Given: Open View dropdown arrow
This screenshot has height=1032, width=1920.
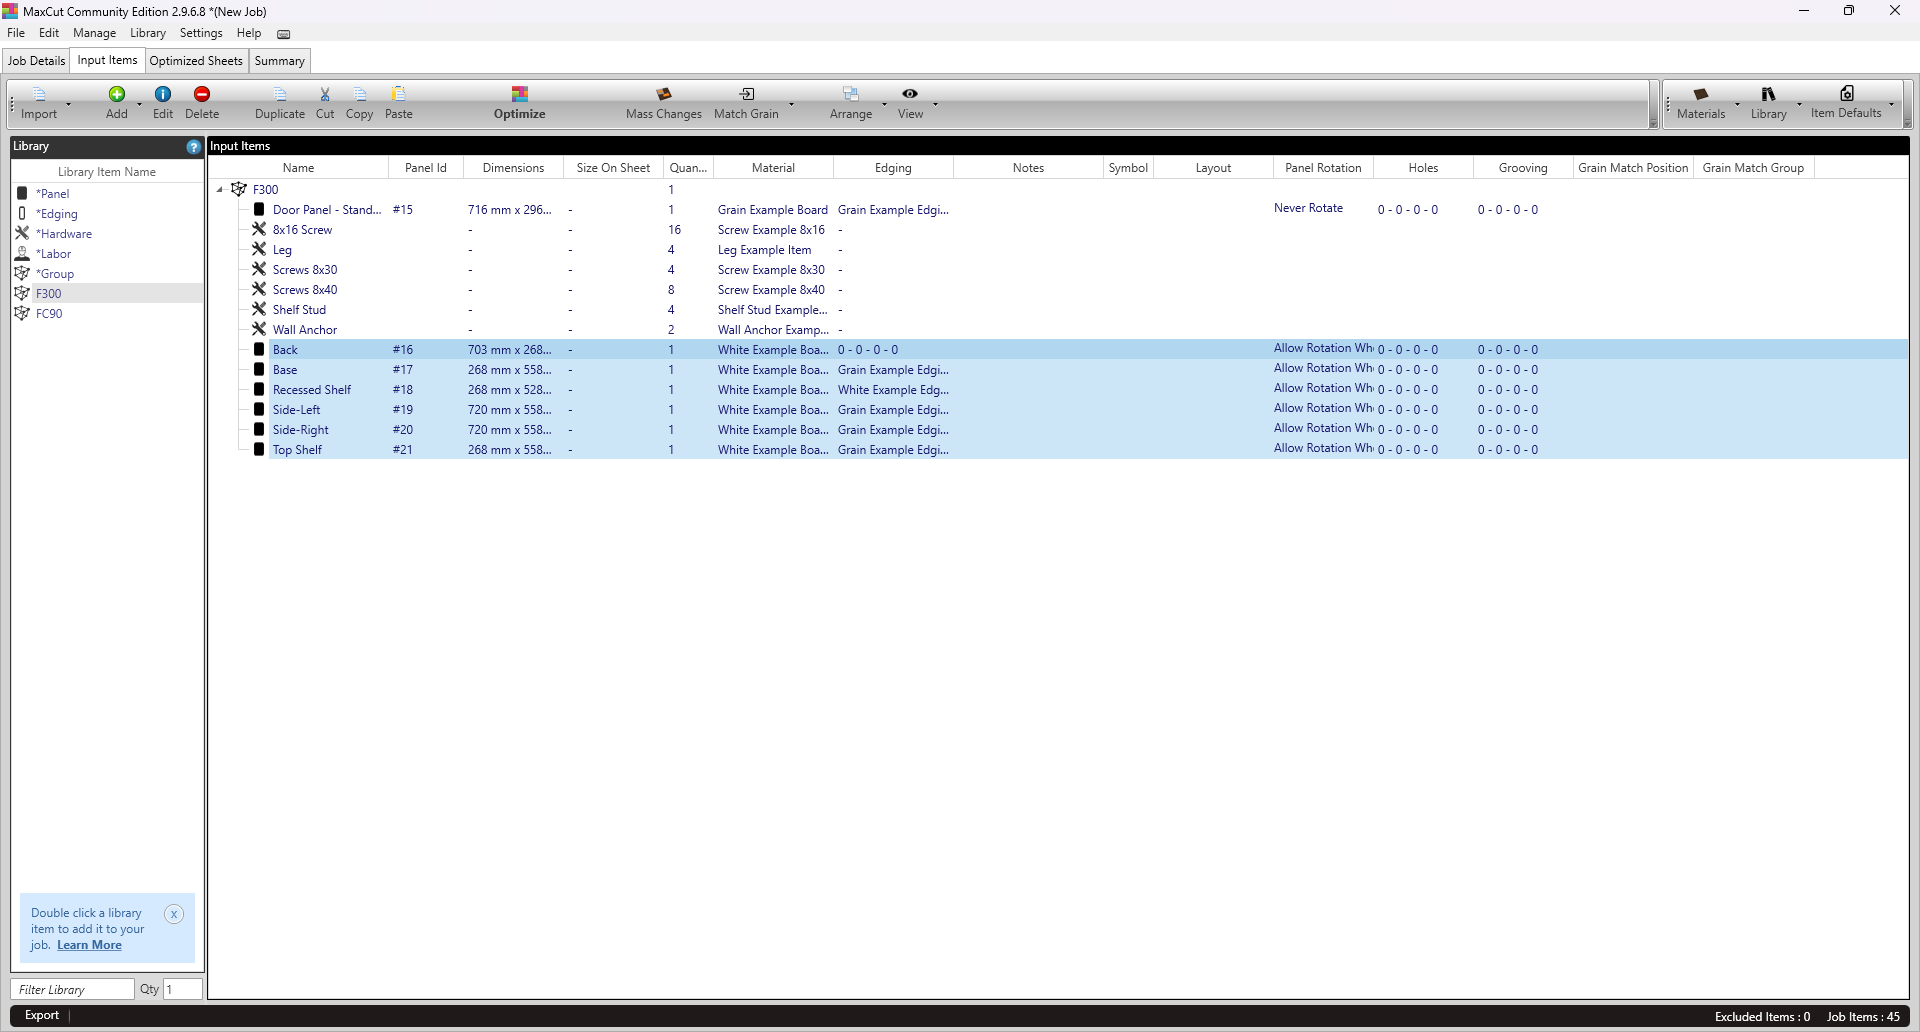Looking at the screenshot, I should coord(935,104).
